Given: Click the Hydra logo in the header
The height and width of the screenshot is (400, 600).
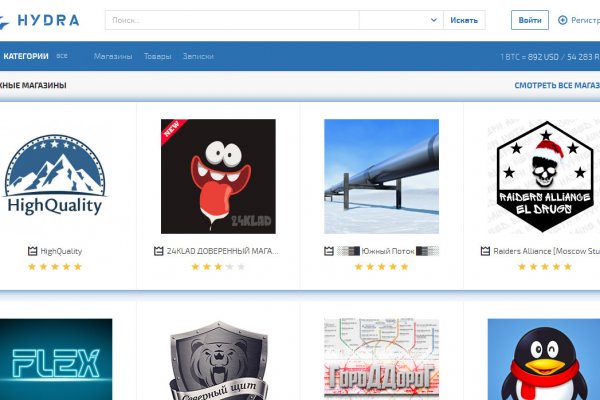Looking at the screenshot, I should pyautogui.click(x=40, y=20).
